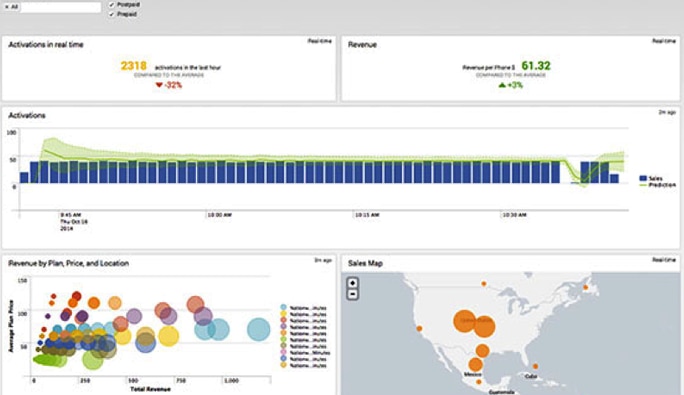The width and height of the screenshot is (684, 395).
Task: Click the last short blue bar in Activations chart
Action: (614, 179)
